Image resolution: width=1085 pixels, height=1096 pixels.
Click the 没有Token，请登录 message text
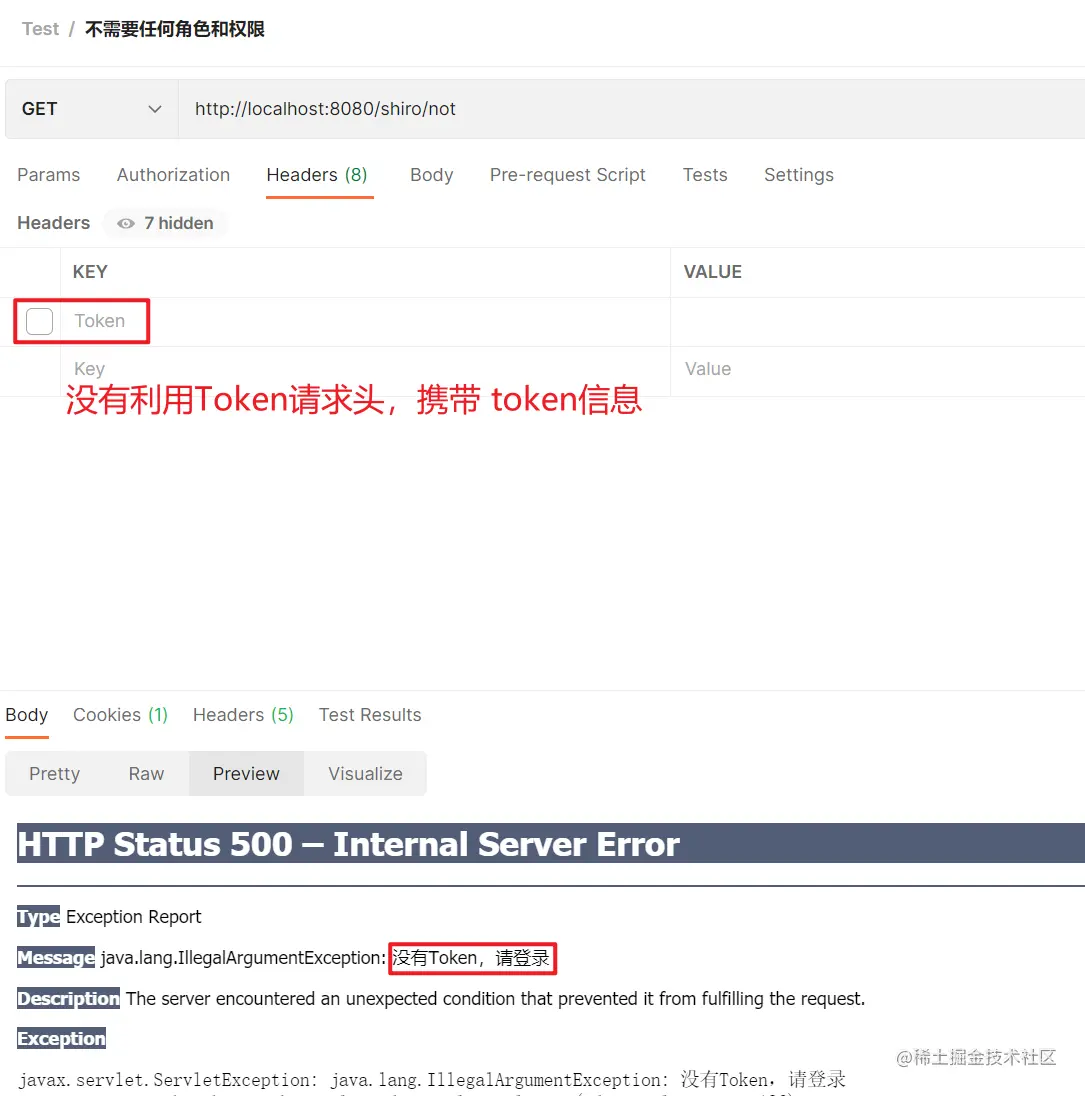[471, 958]
